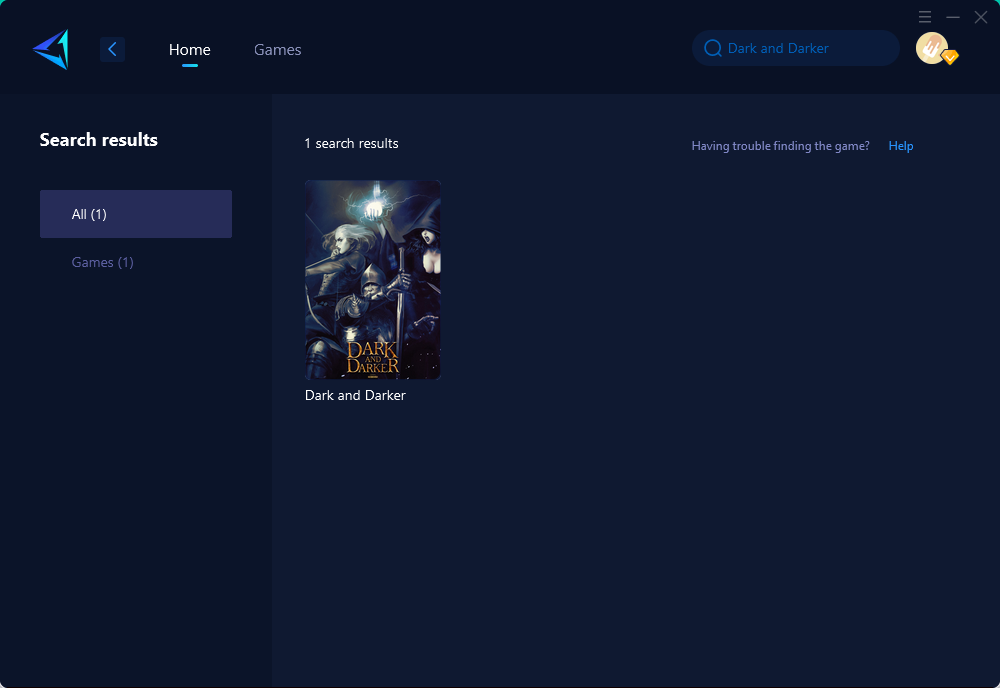
Task: Click the Help link
Action: [901, 146]
